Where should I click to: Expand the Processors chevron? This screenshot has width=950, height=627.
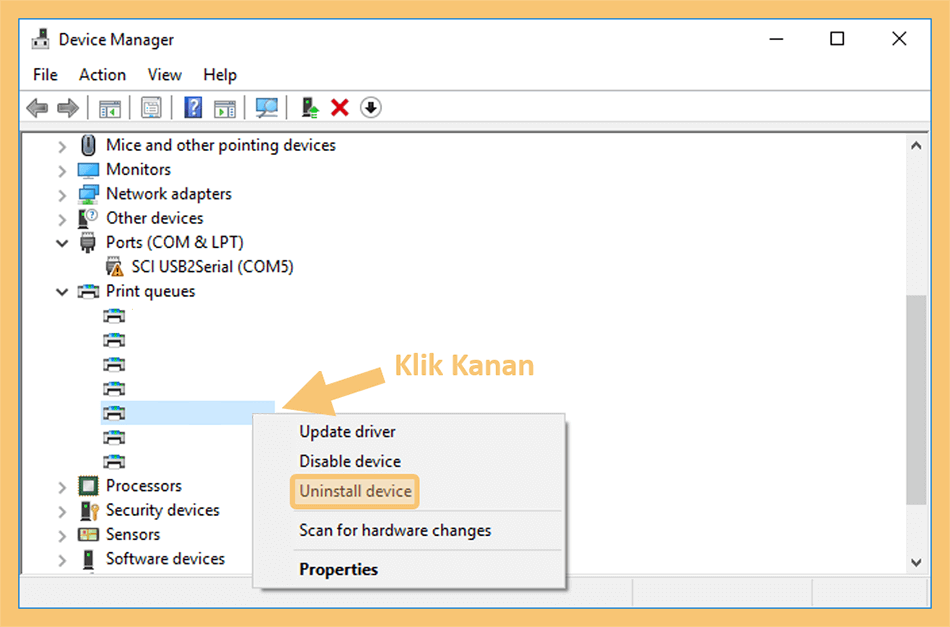62,487
